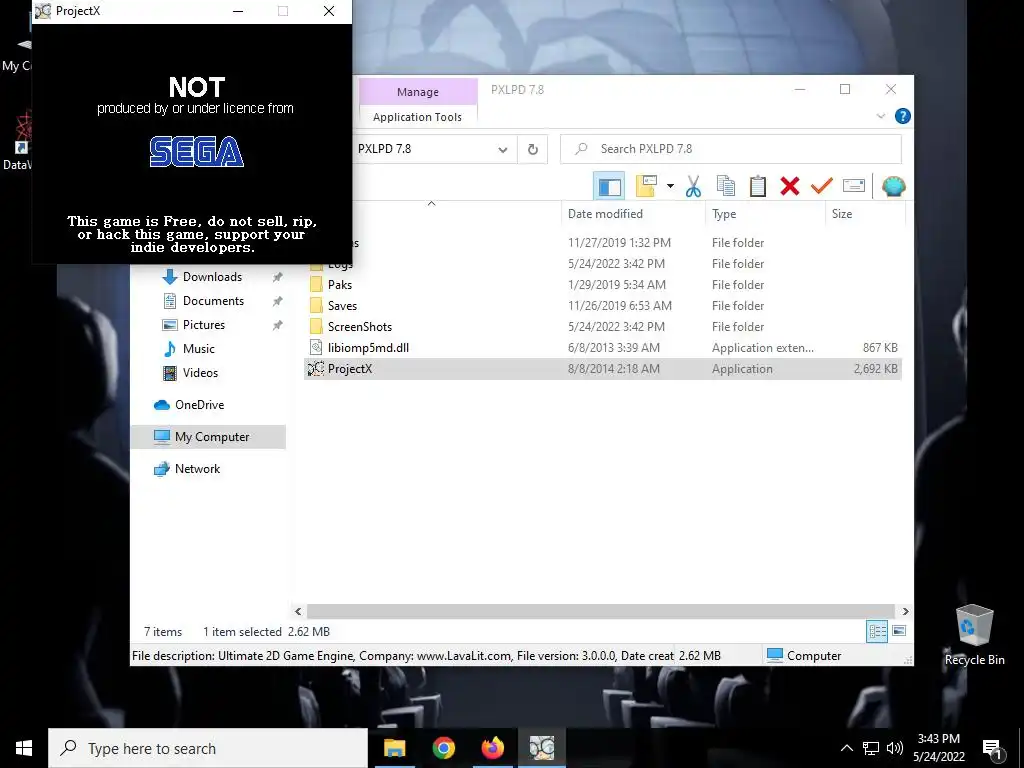Sort by the Type column header

pos(765,214)
